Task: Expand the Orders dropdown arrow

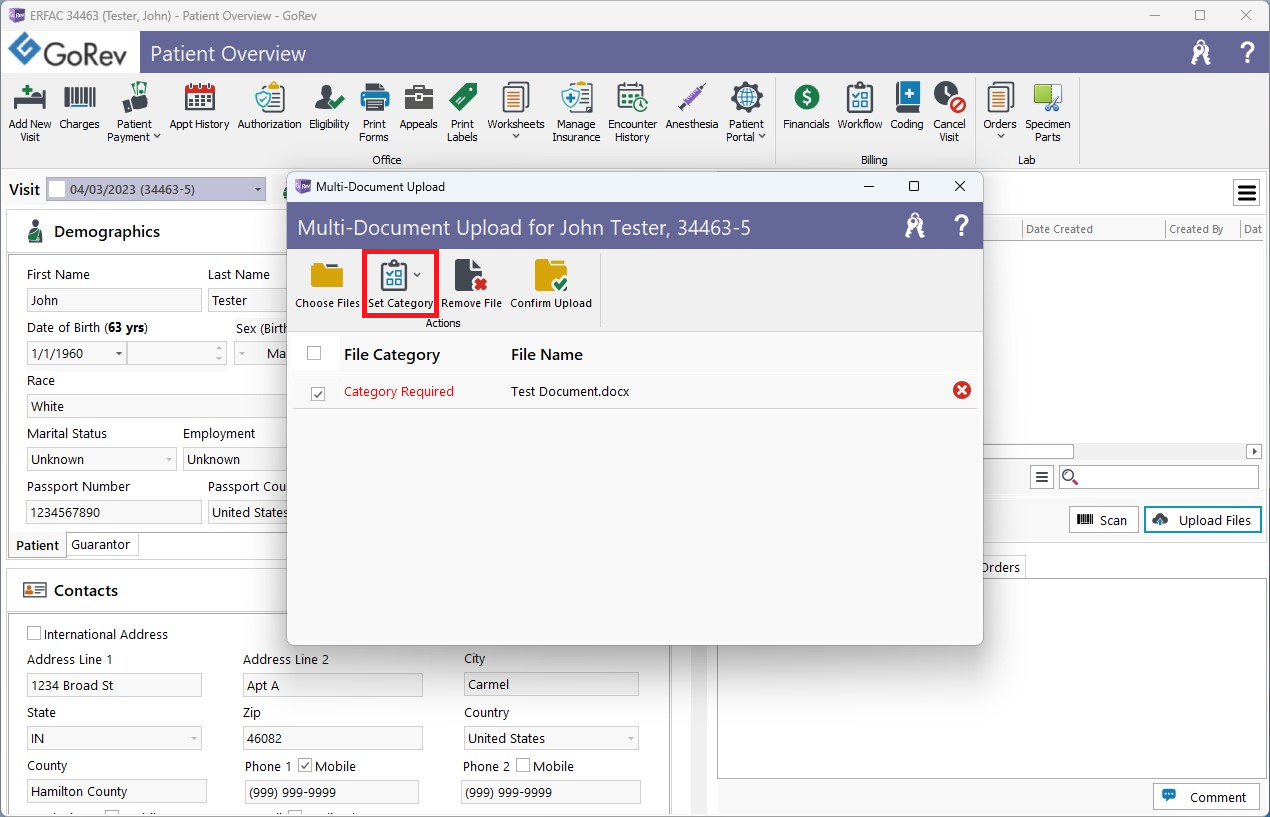Action: (x=1000, y=138)
